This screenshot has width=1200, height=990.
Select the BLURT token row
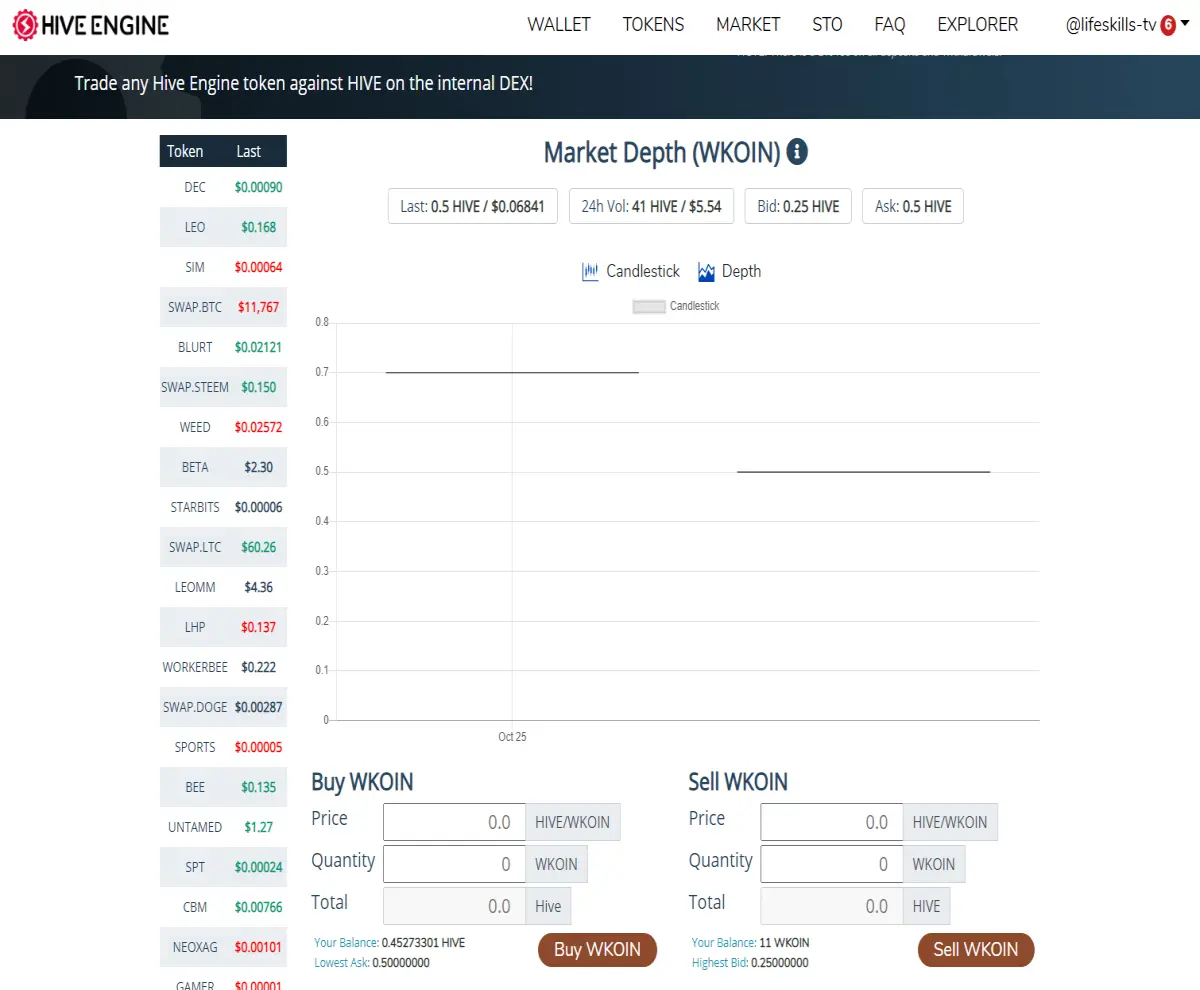tap(223, 347)
